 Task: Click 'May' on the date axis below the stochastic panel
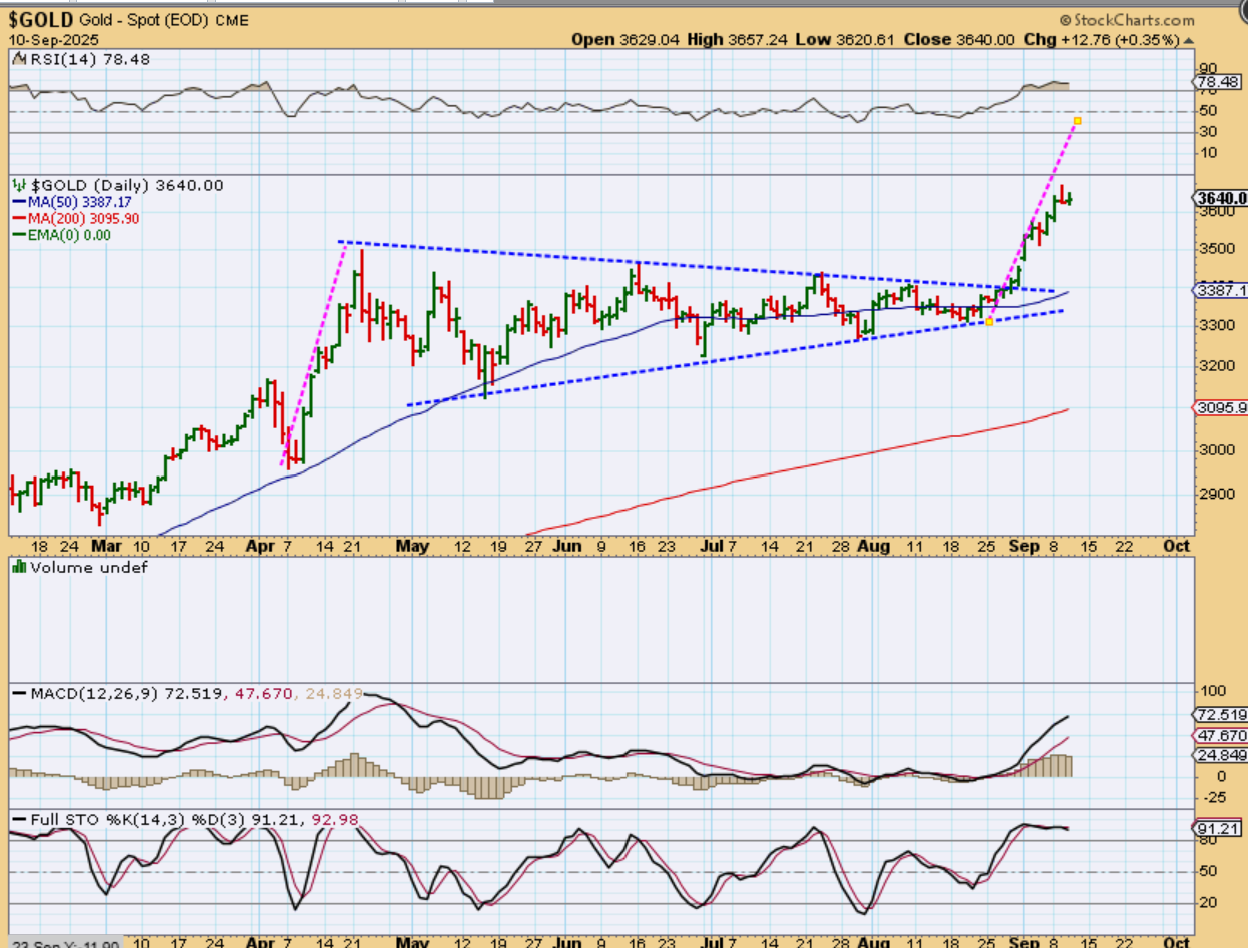point(412,942)
